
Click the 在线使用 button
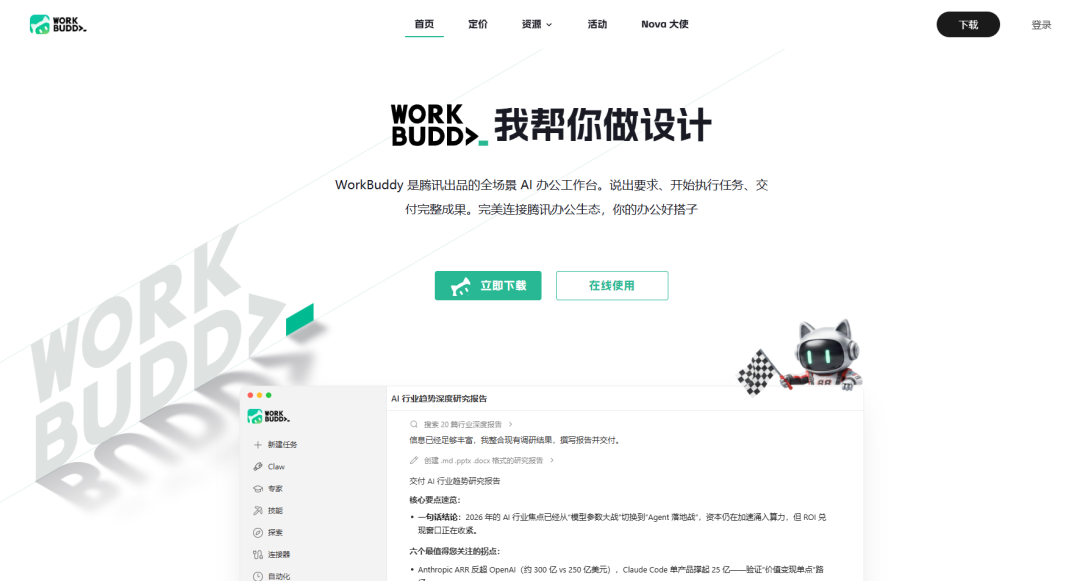(612, 286)
